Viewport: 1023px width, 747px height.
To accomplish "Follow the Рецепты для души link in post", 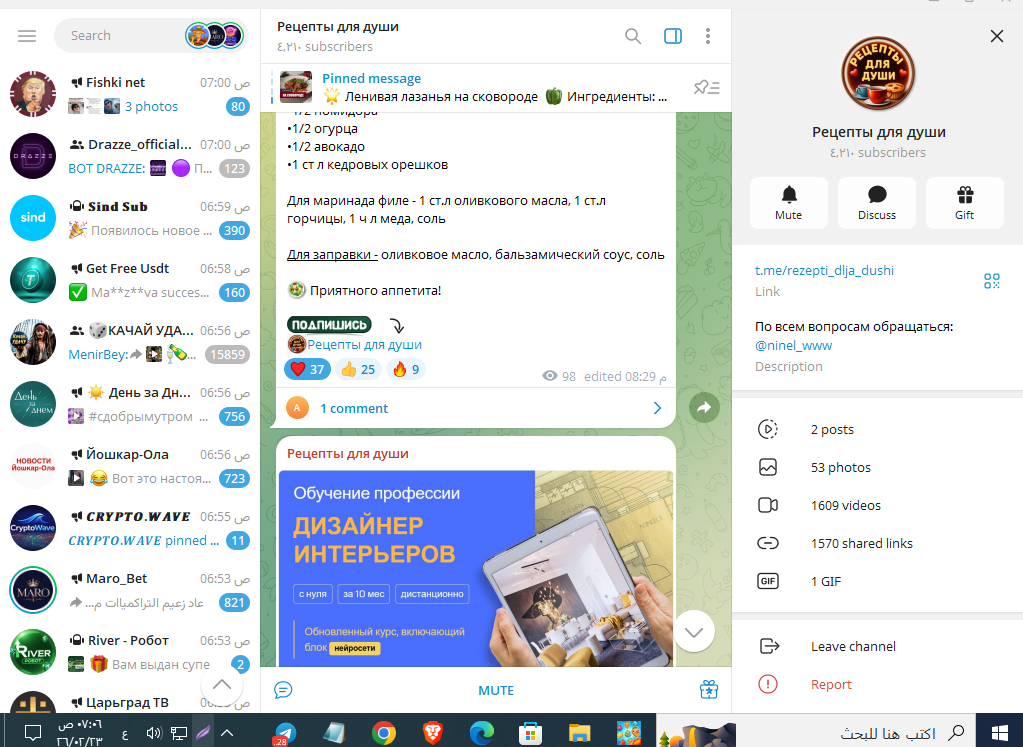I will click(x=364, y=344).
